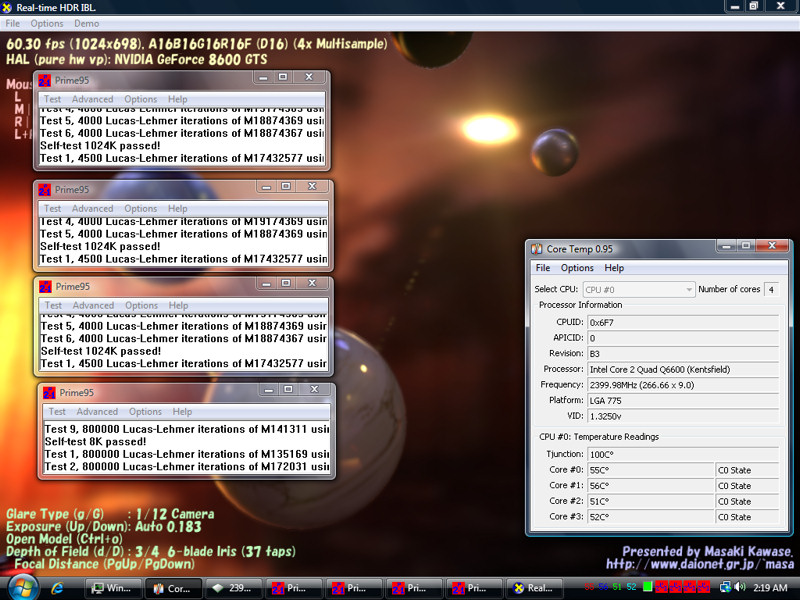Screen dimensions: 800x600
Task: Open Advanced menu in second Prime95 window
Action: (92, 208)
